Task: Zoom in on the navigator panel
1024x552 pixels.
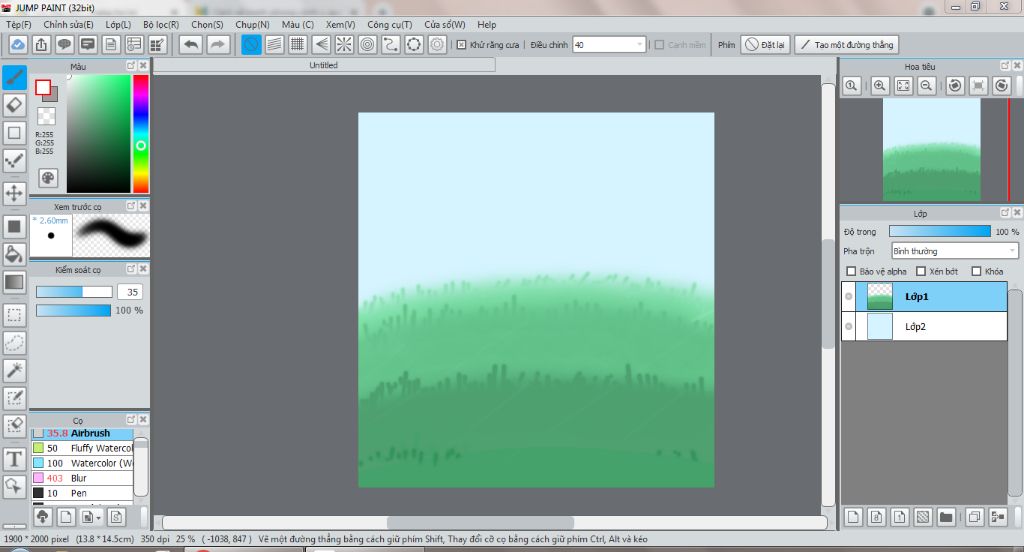Action: (x=880, y=86)
